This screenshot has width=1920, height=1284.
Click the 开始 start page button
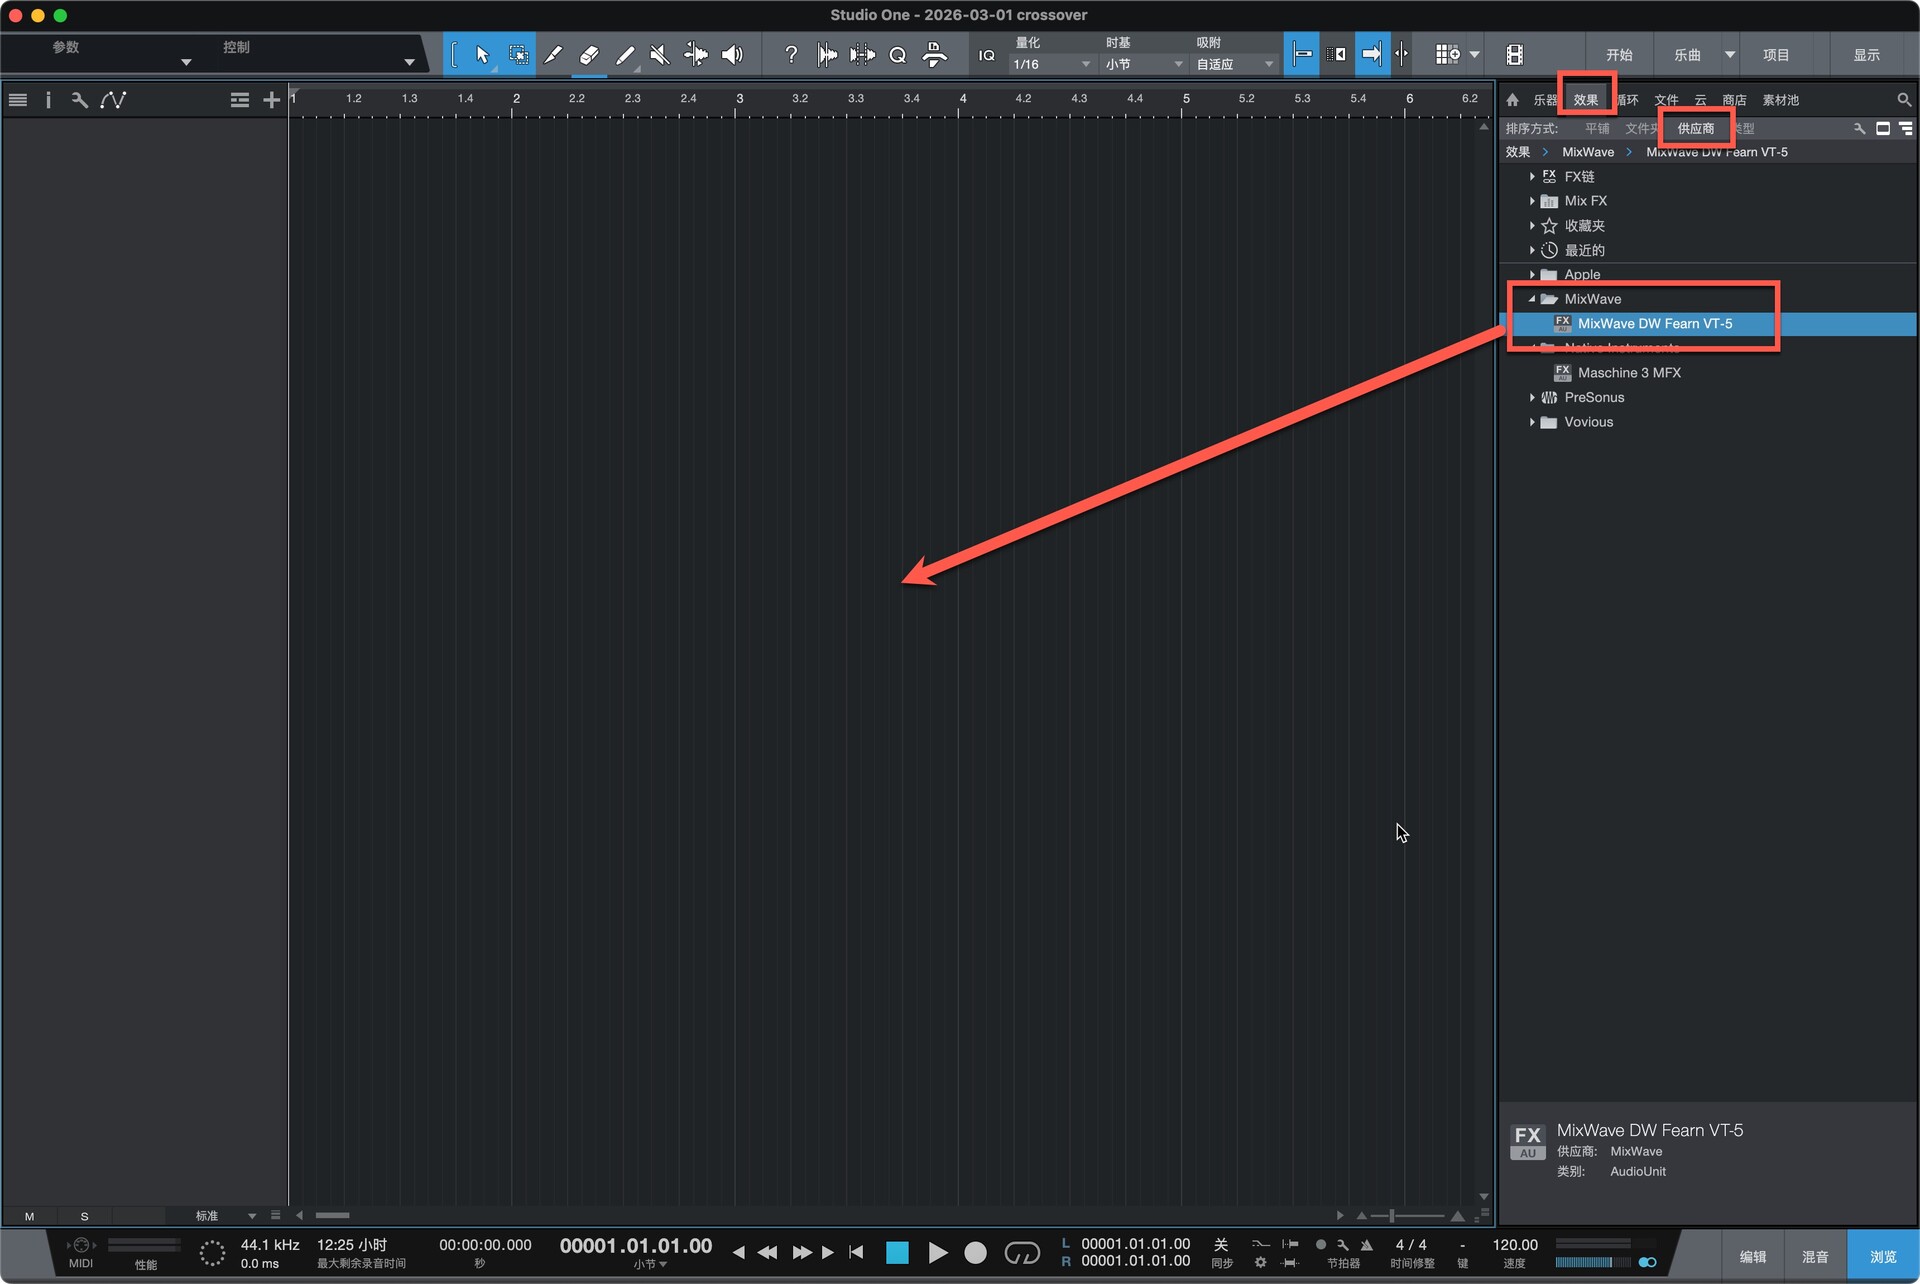[x=1619, y=55]
